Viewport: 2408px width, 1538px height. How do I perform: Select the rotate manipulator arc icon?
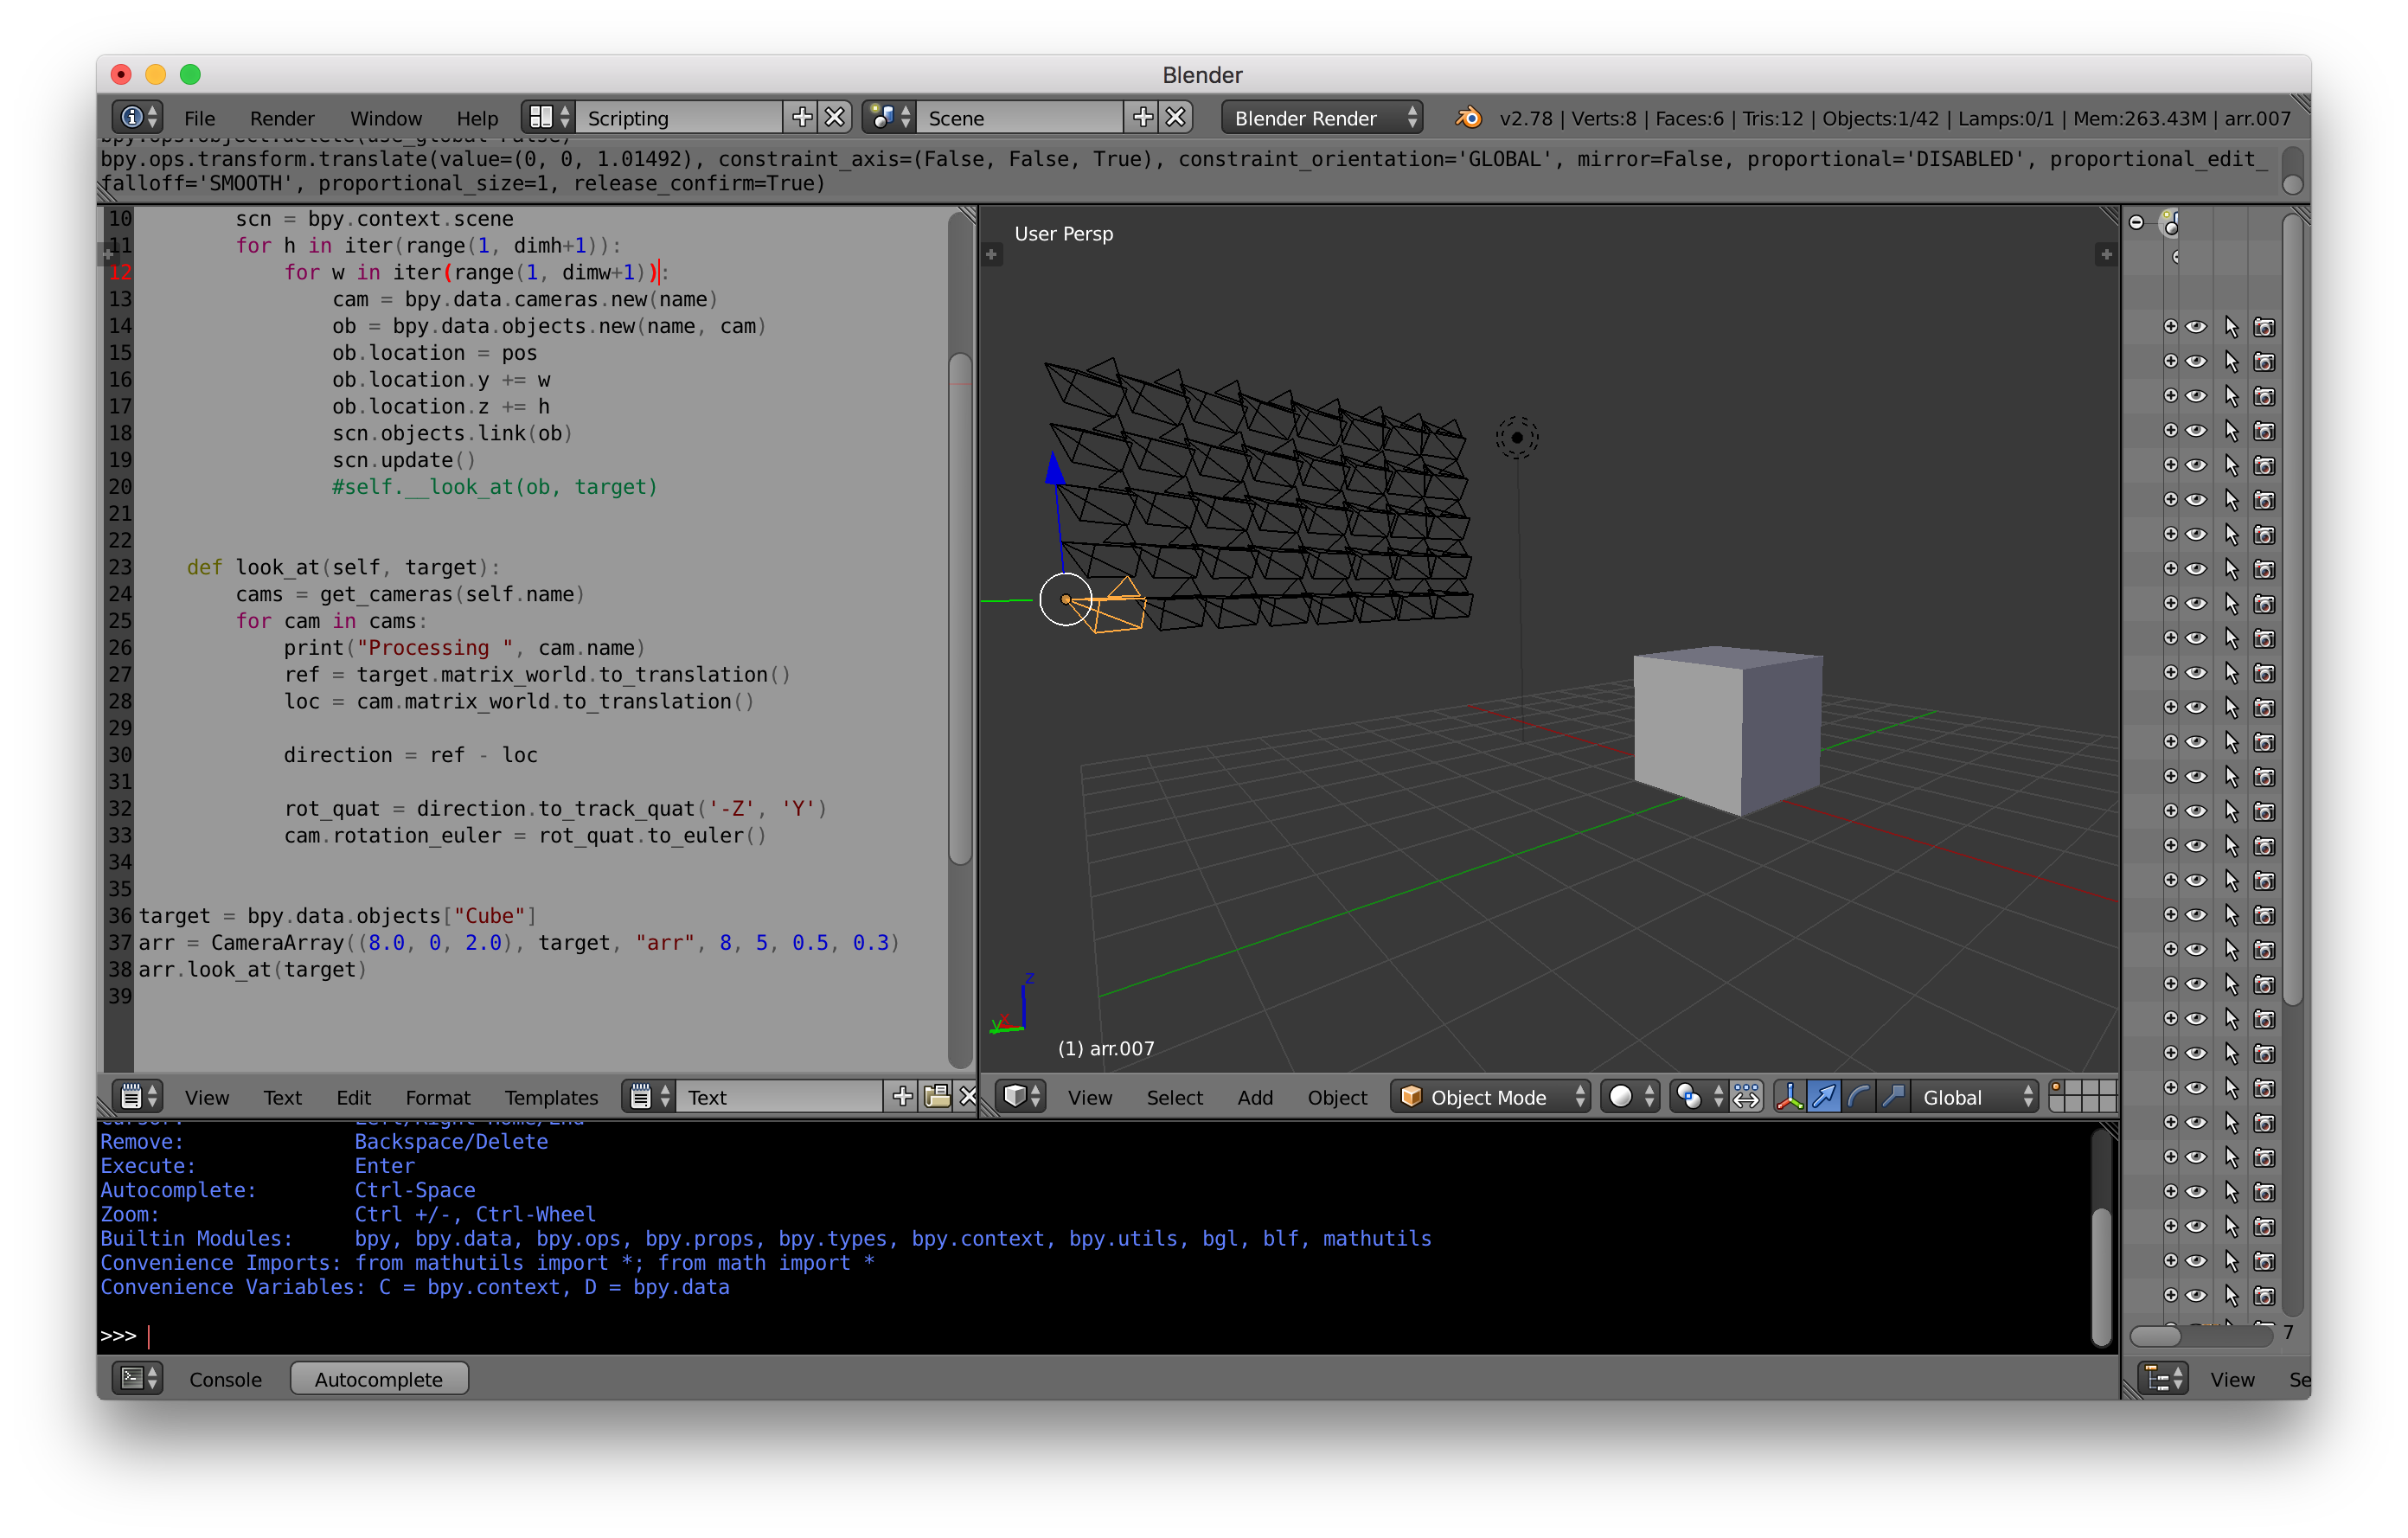tap(1858, 1097)
